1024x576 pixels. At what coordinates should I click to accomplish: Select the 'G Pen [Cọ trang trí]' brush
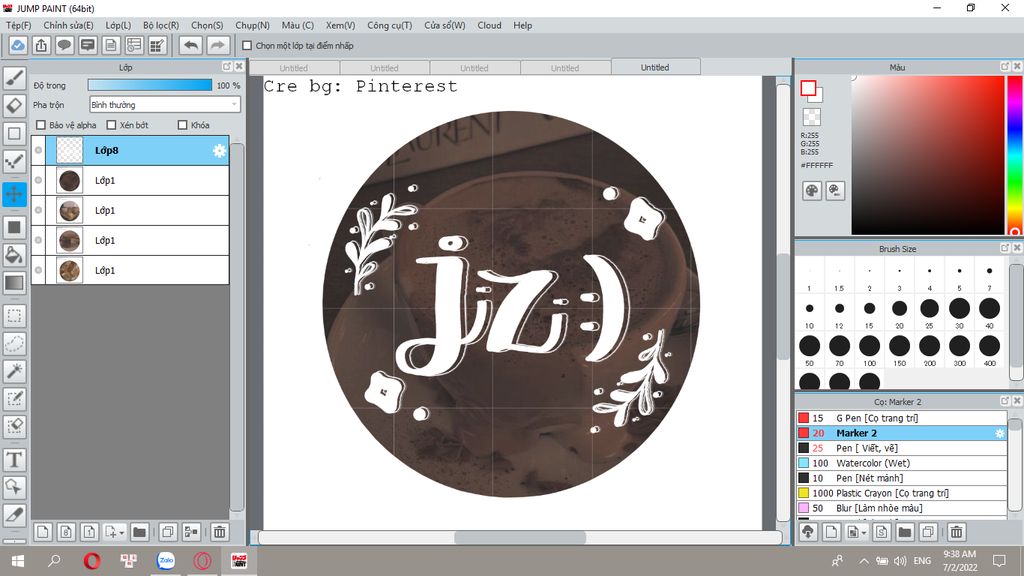[x=901, y=418]
